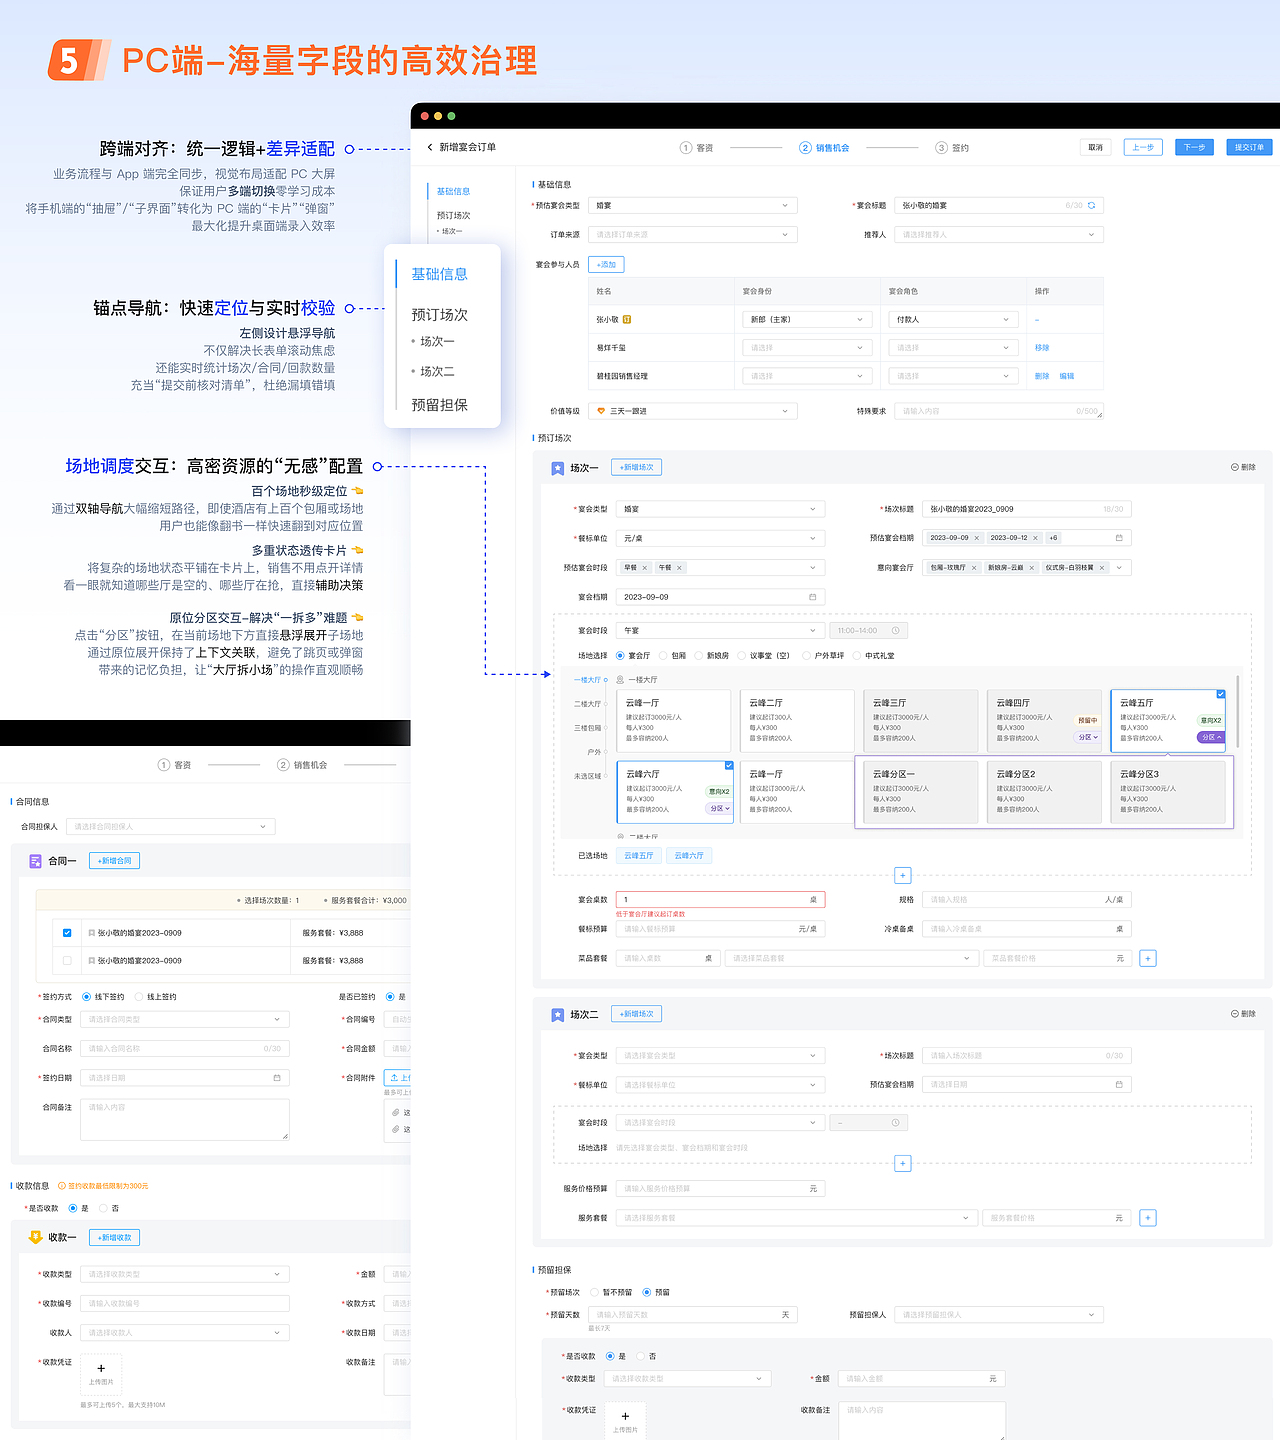The image size is (1280, 1440).
Task: Click the calendar icon in 场次一 宴会档期 field
Action: (812, 597)
